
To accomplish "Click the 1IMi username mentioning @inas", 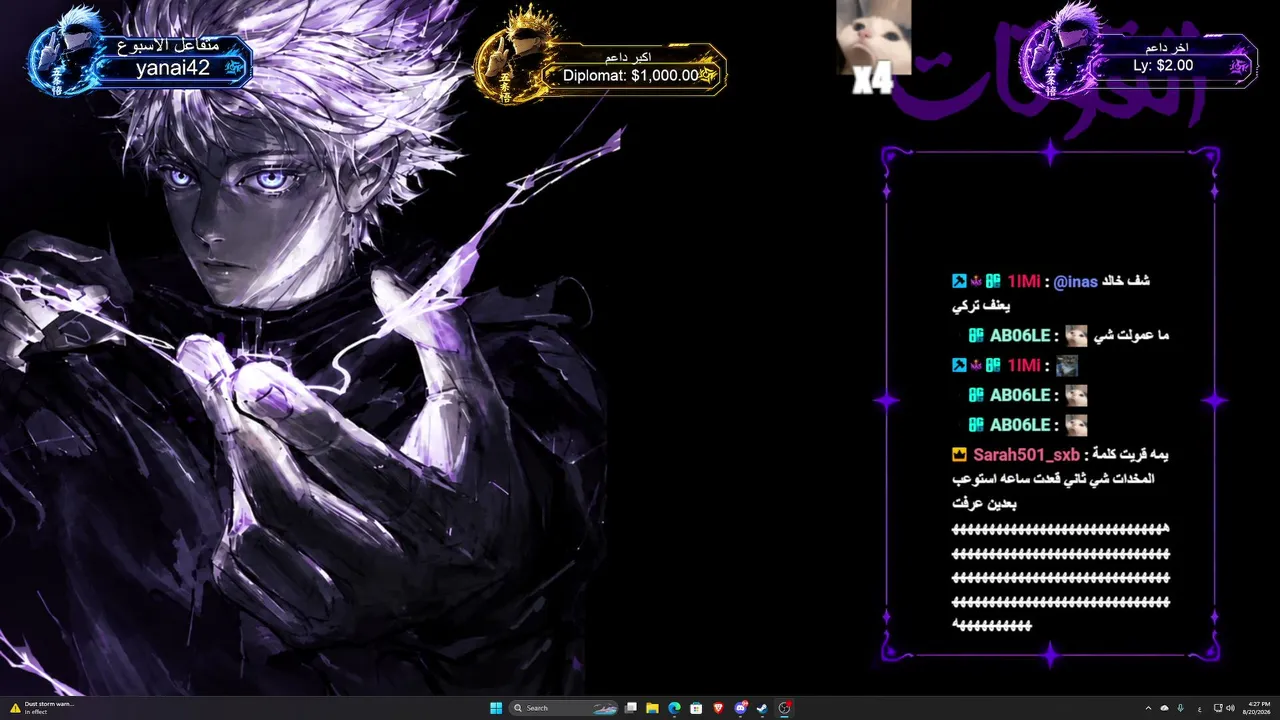I will 1025,282.
